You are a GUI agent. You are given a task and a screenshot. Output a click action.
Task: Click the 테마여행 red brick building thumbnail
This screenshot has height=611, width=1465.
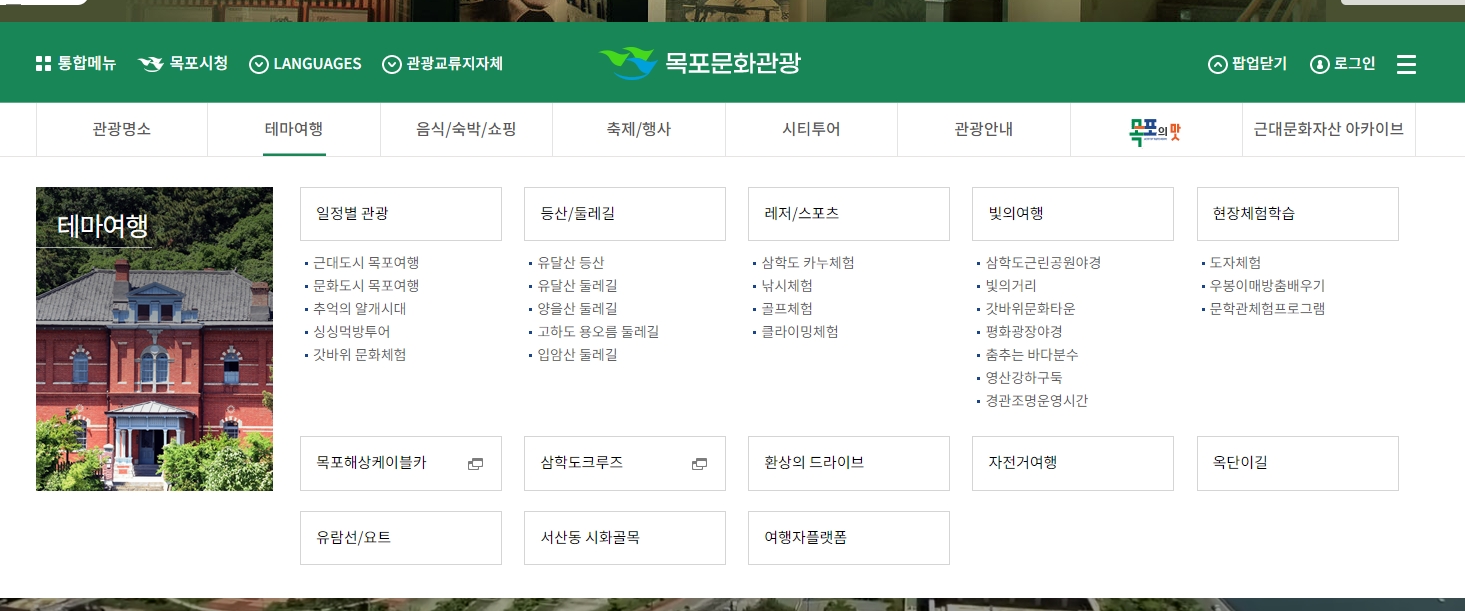coord(154,338)
